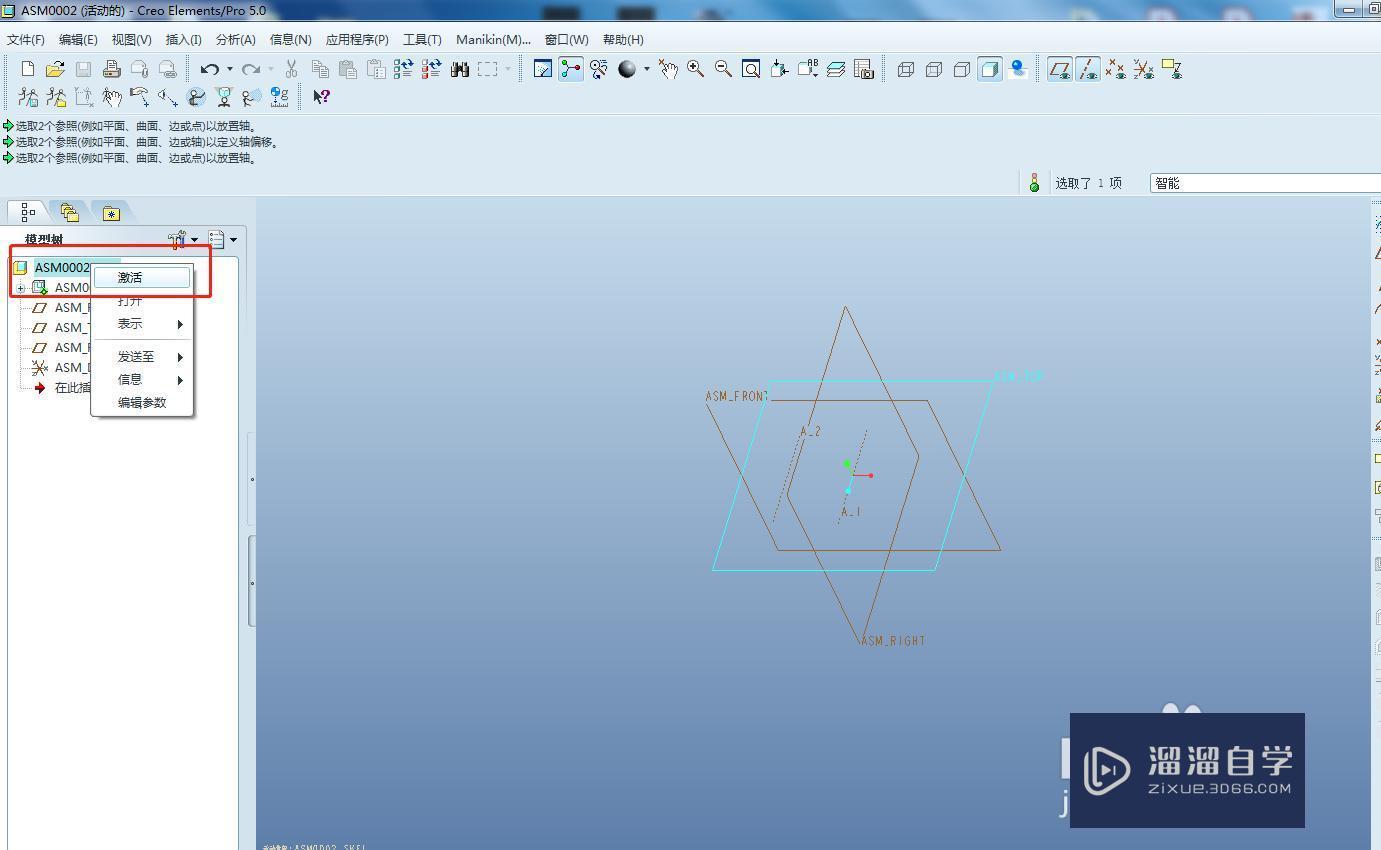Toggle datum planes display
The width and height of the screenshot is (1381, 850).
[x=1060, y=69]
